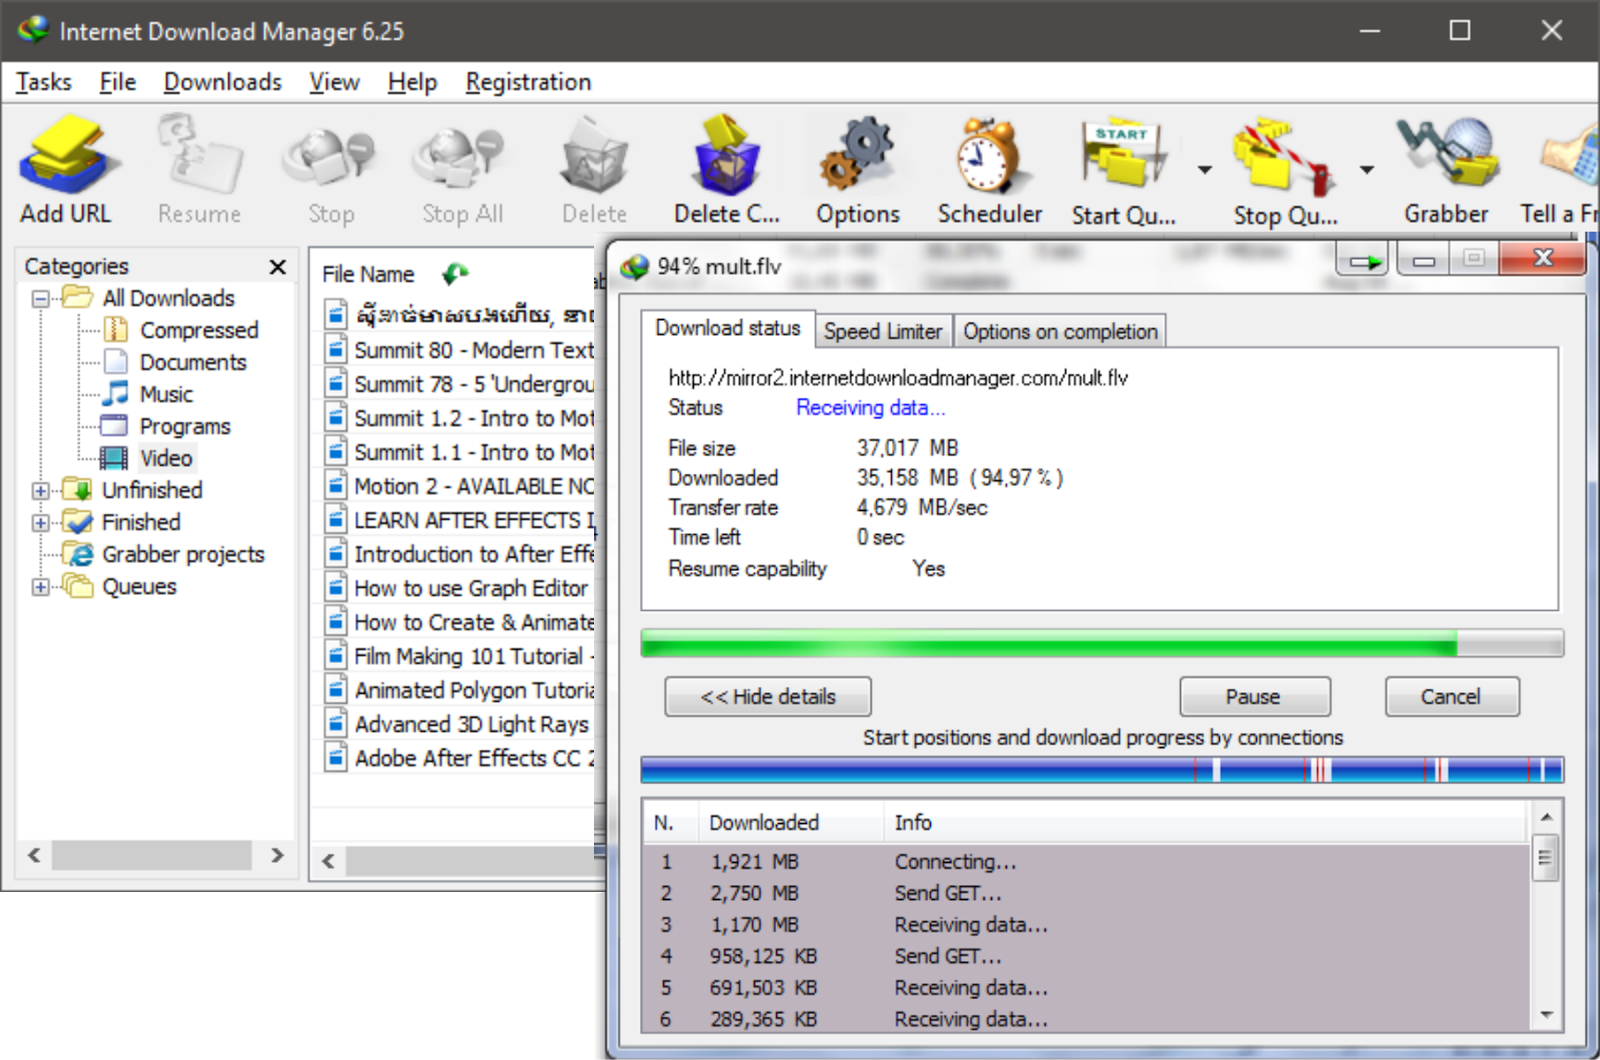The image size is (1600, 1060).
Task: Click the Hide details button
Action: (768, 697)
